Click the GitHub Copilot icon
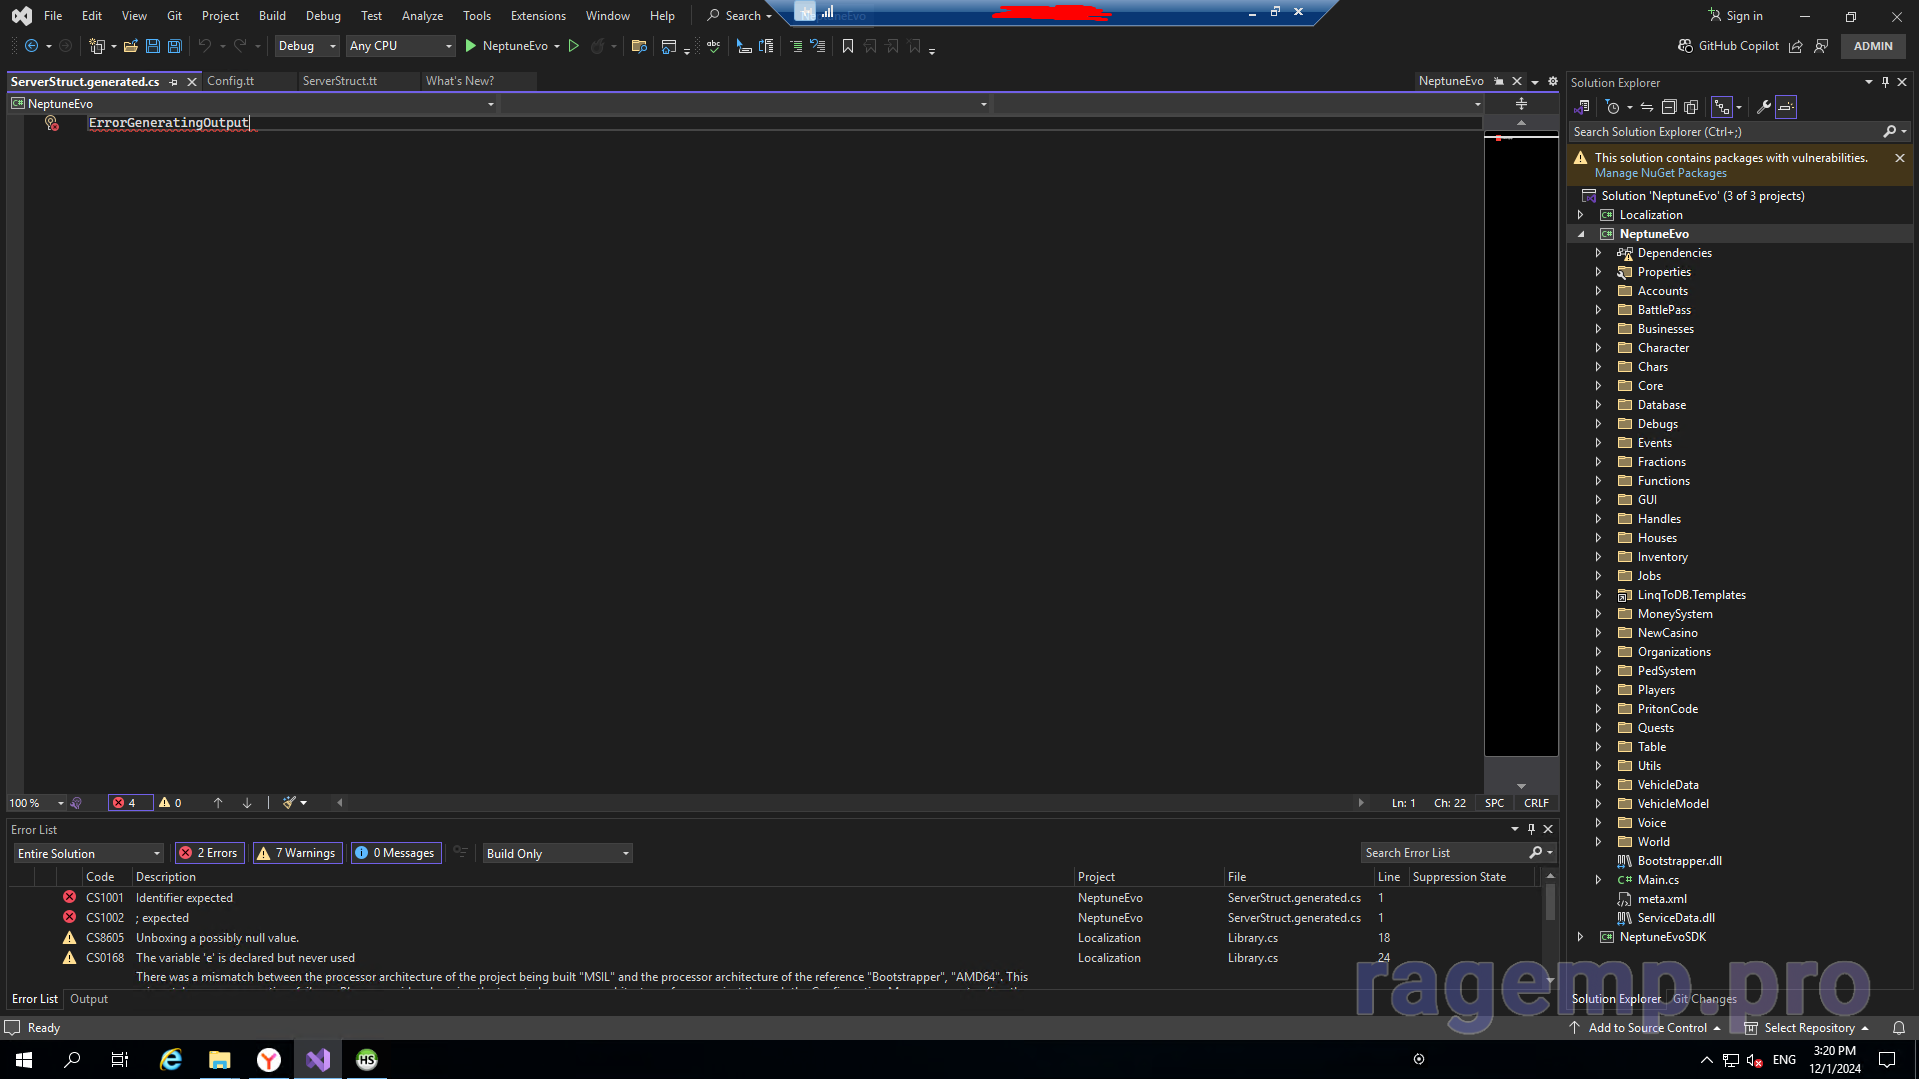Screen dimensions: 1919x1079 pos(1685,46)
